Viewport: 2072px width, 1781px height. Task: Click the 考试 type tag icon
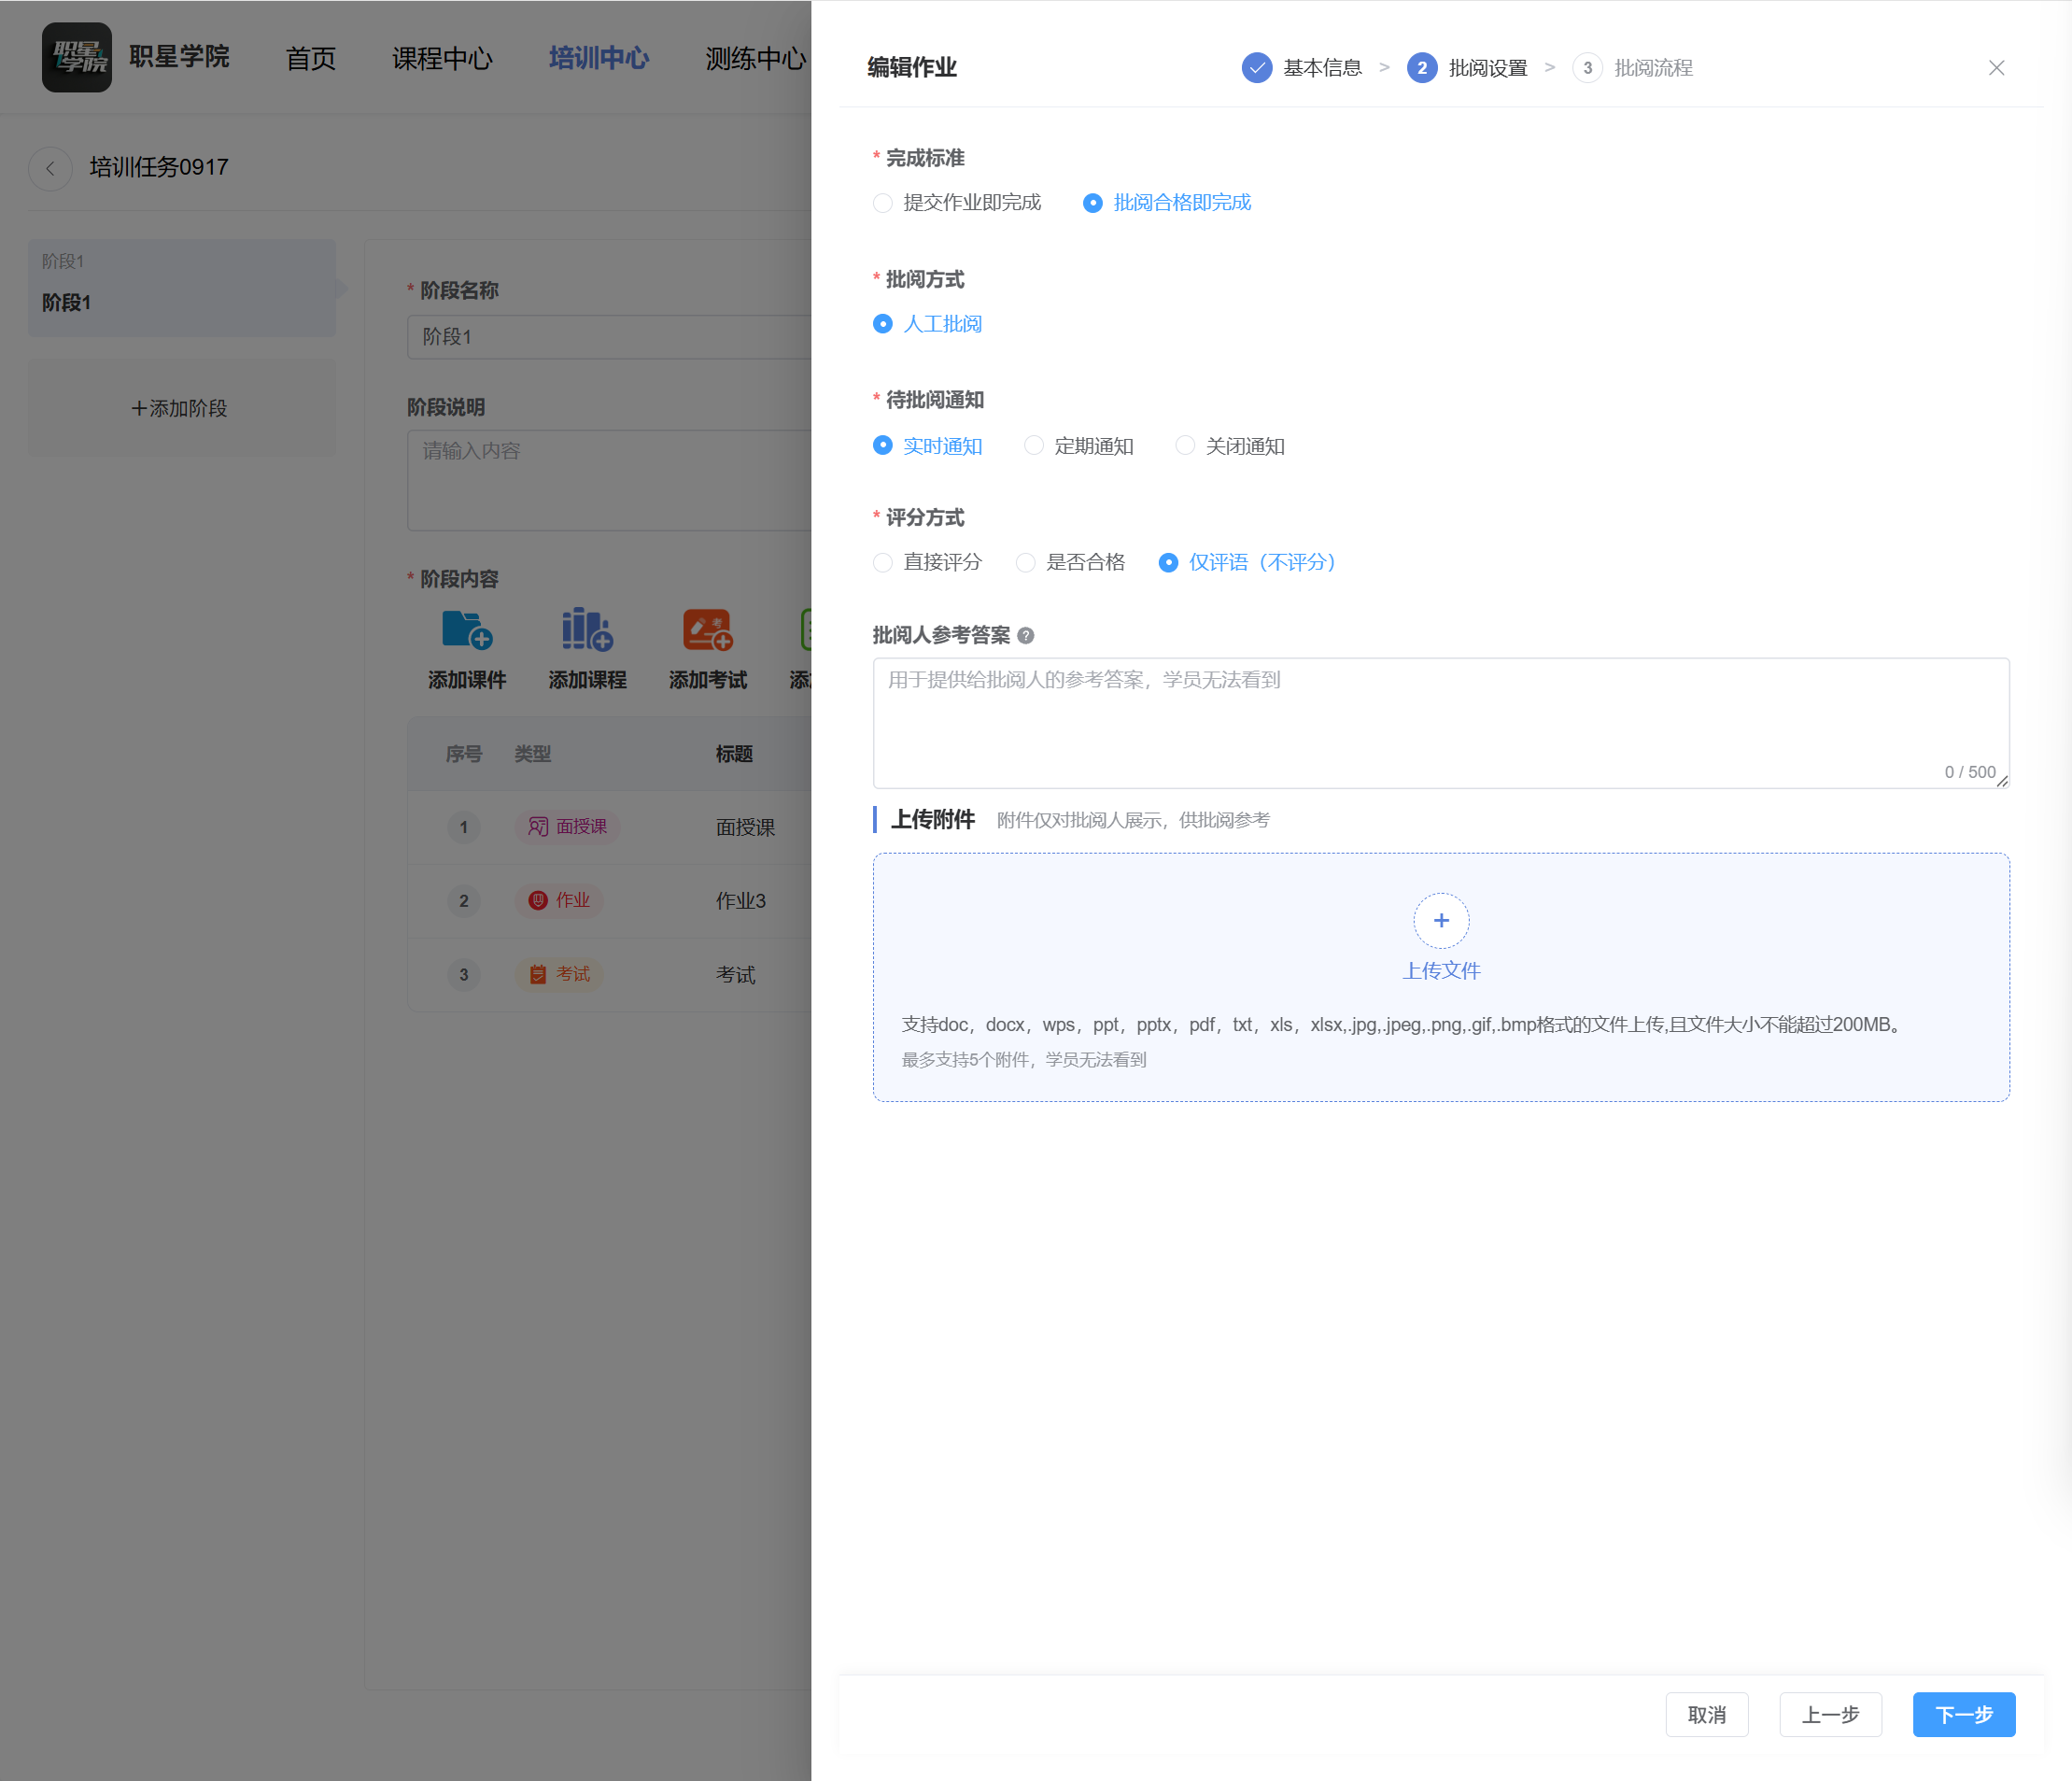click(x=538, y=974)
